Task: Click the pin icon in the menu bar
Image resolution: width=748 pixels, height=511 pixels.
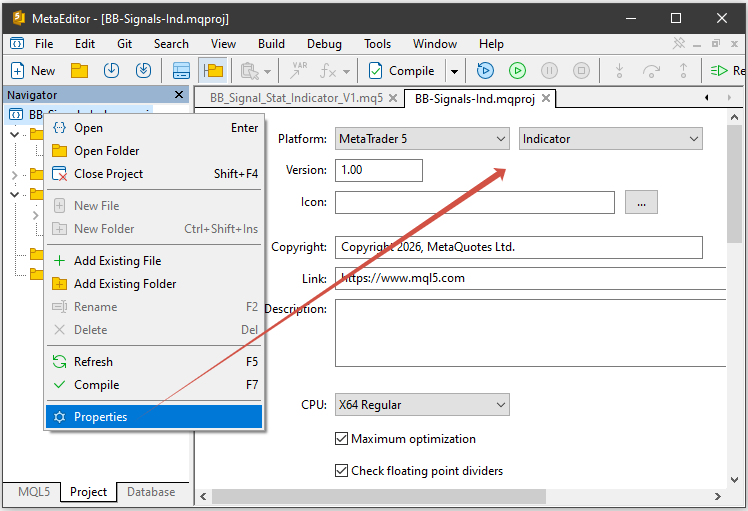Action: tap(678, 44)
